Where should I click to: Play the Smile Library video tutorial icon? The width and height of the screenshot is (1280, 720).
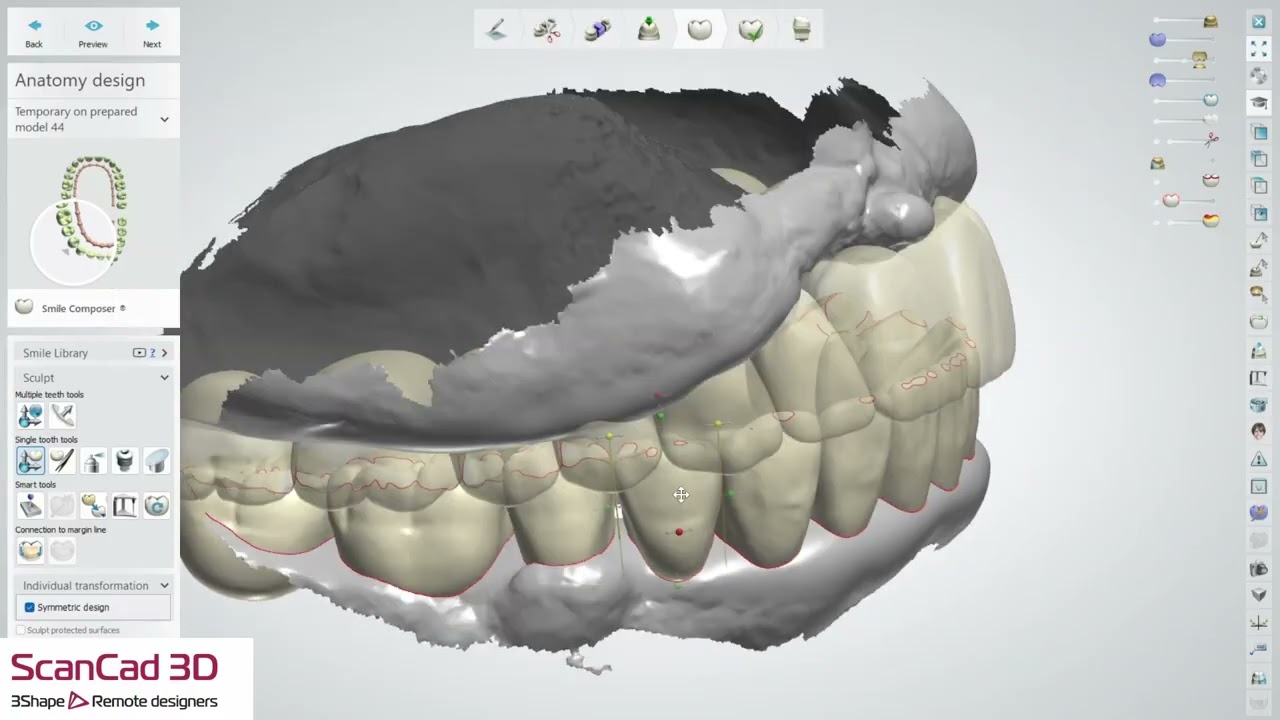click(139, 353)
